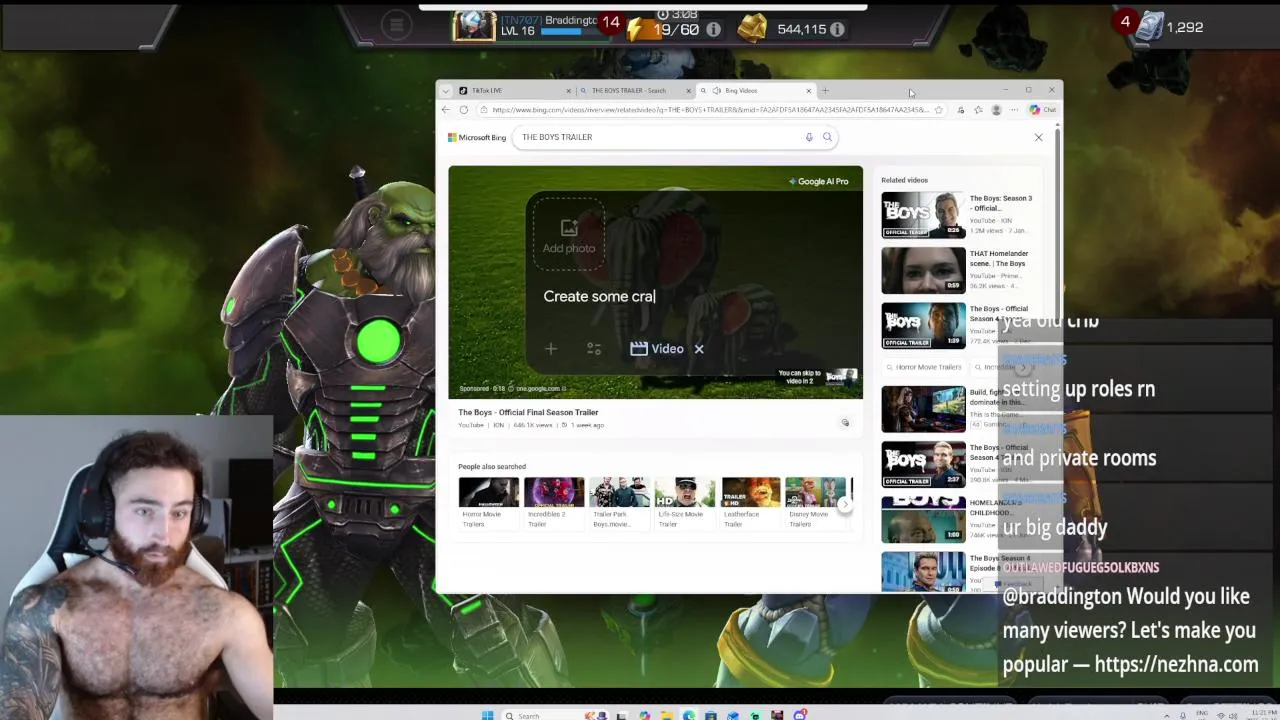Click the Microsoft Bing logo
1280x720 pixels.
pyautogui.click(x=477, y=137)
